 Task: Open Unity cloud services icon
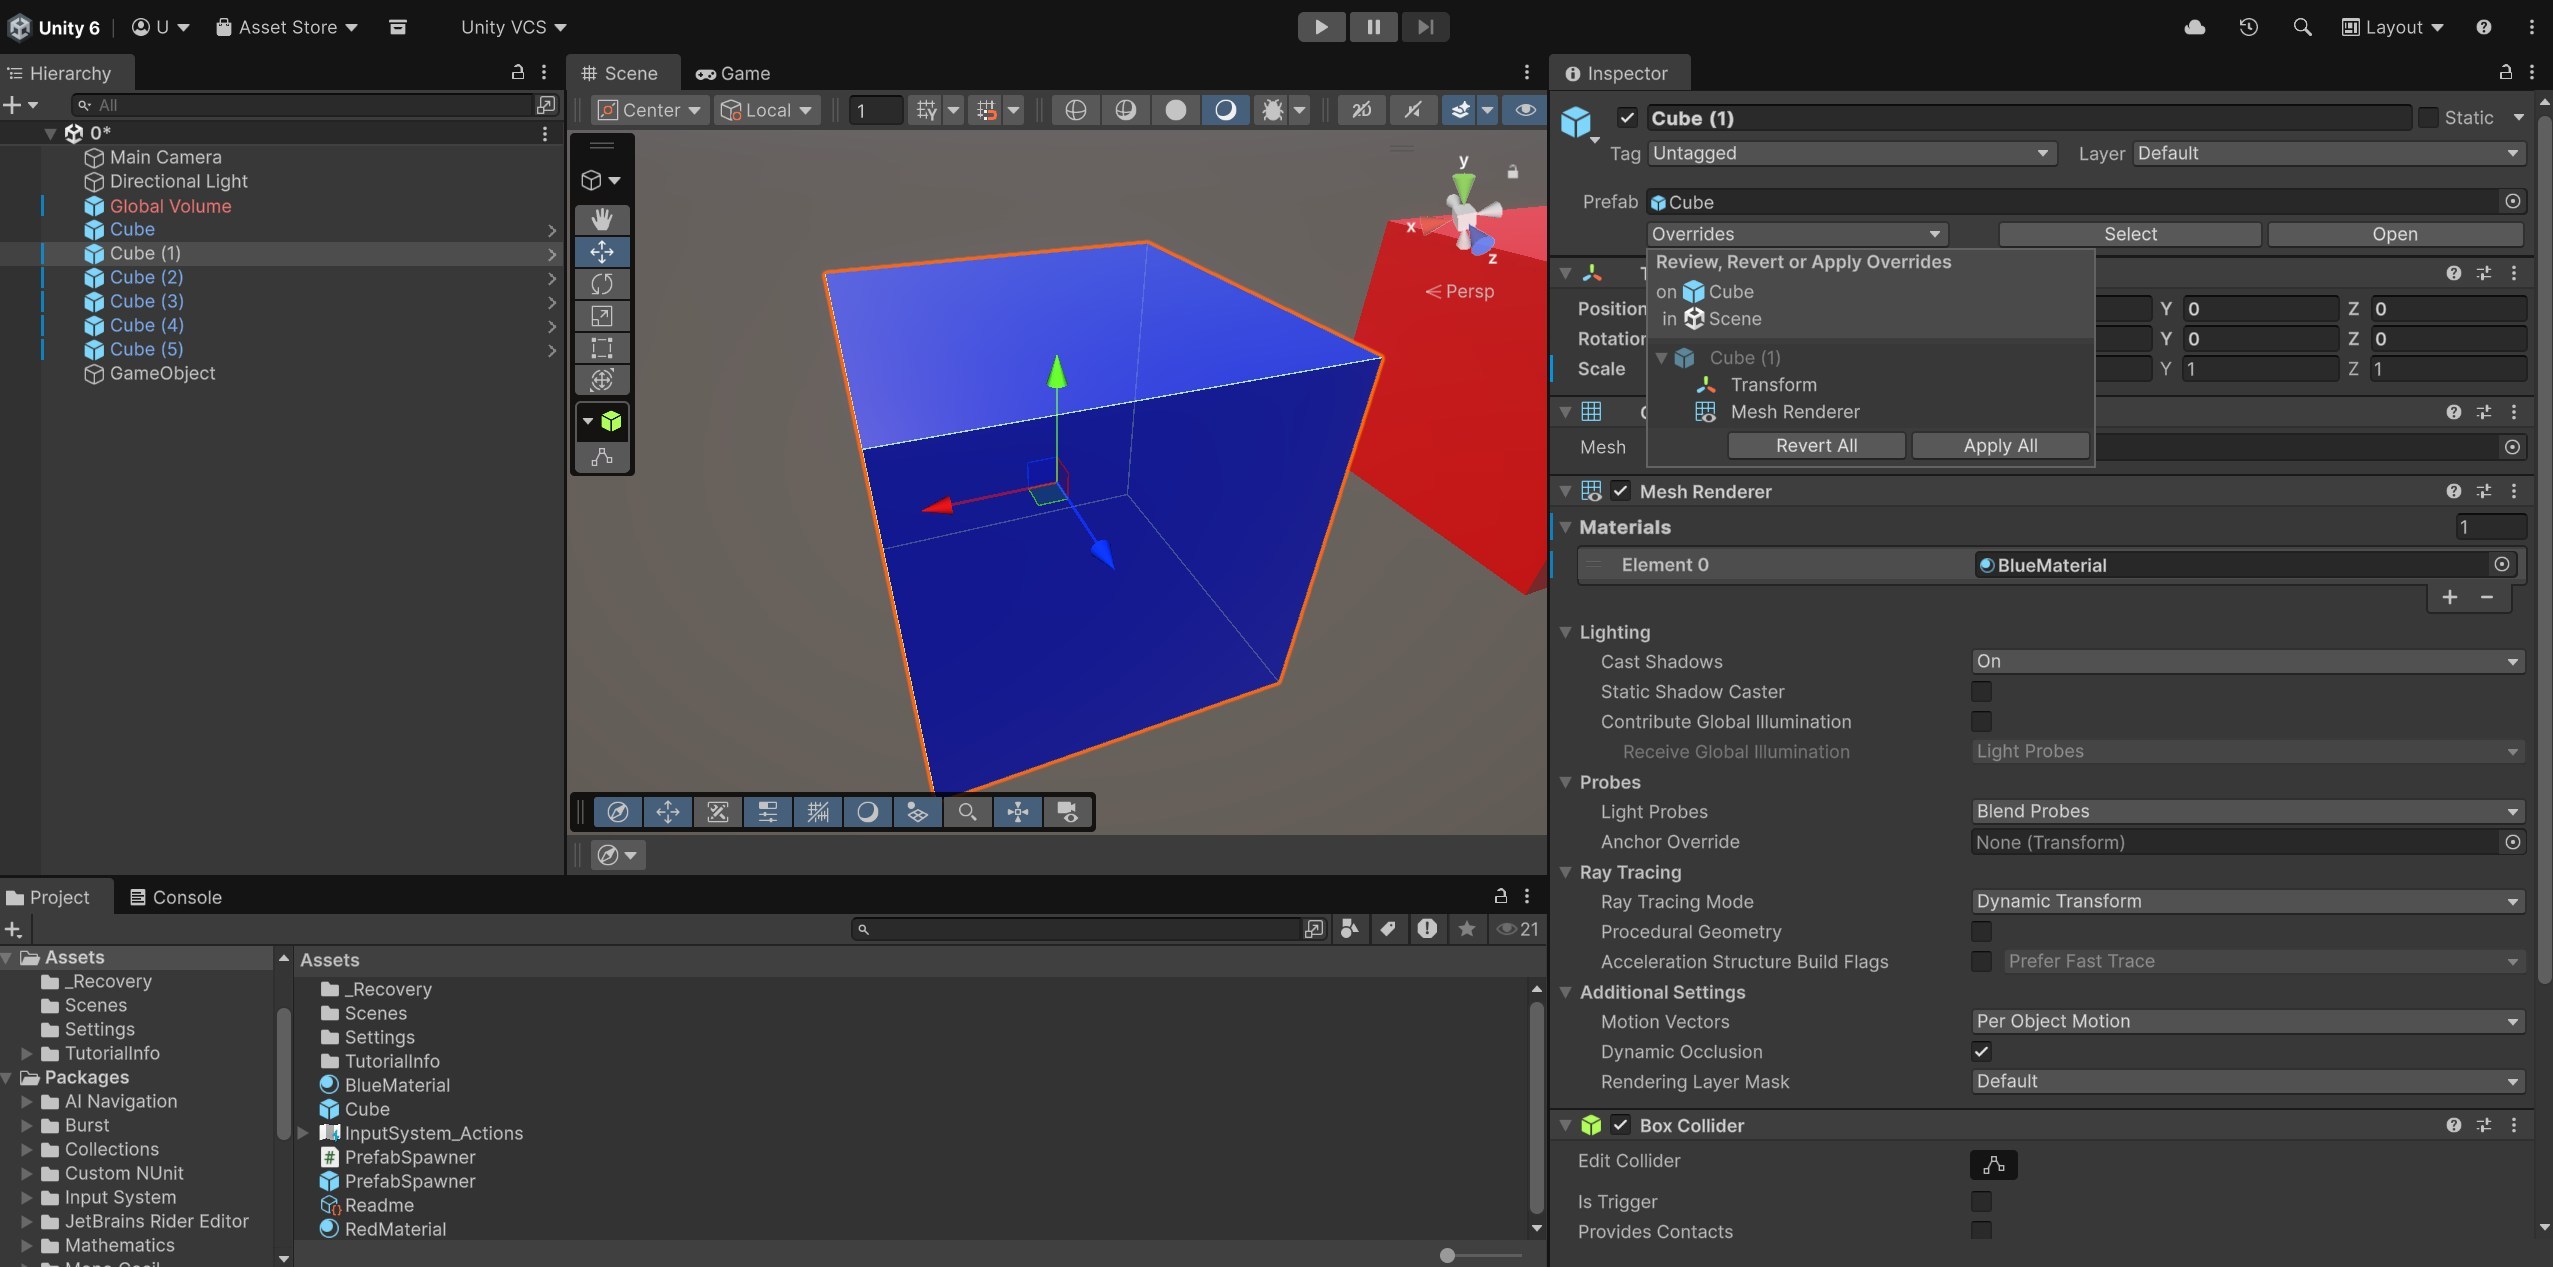[2194, 27]
